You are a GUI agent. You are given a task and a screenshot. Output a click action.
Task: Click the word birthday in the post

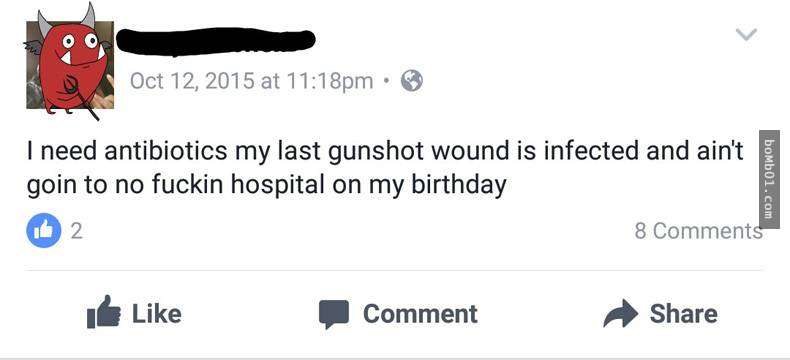point(459,185)
